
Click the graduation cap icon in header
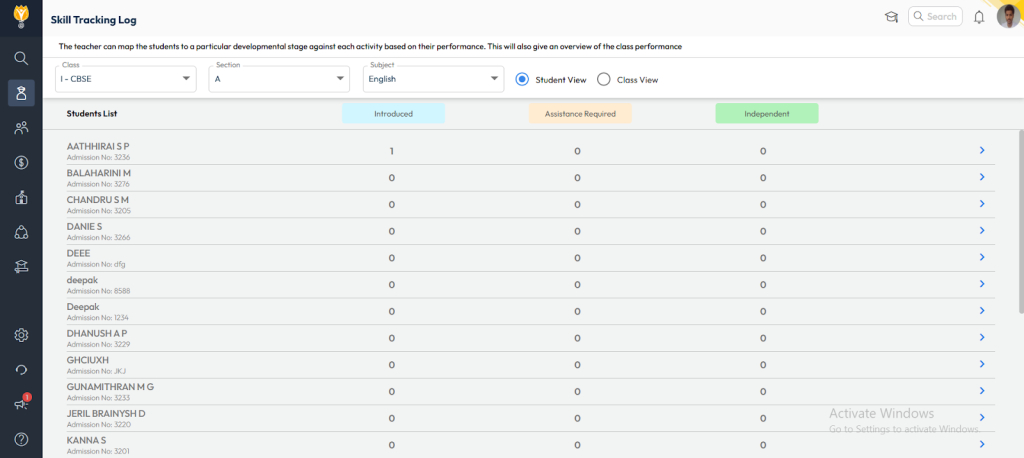[891, 17]
